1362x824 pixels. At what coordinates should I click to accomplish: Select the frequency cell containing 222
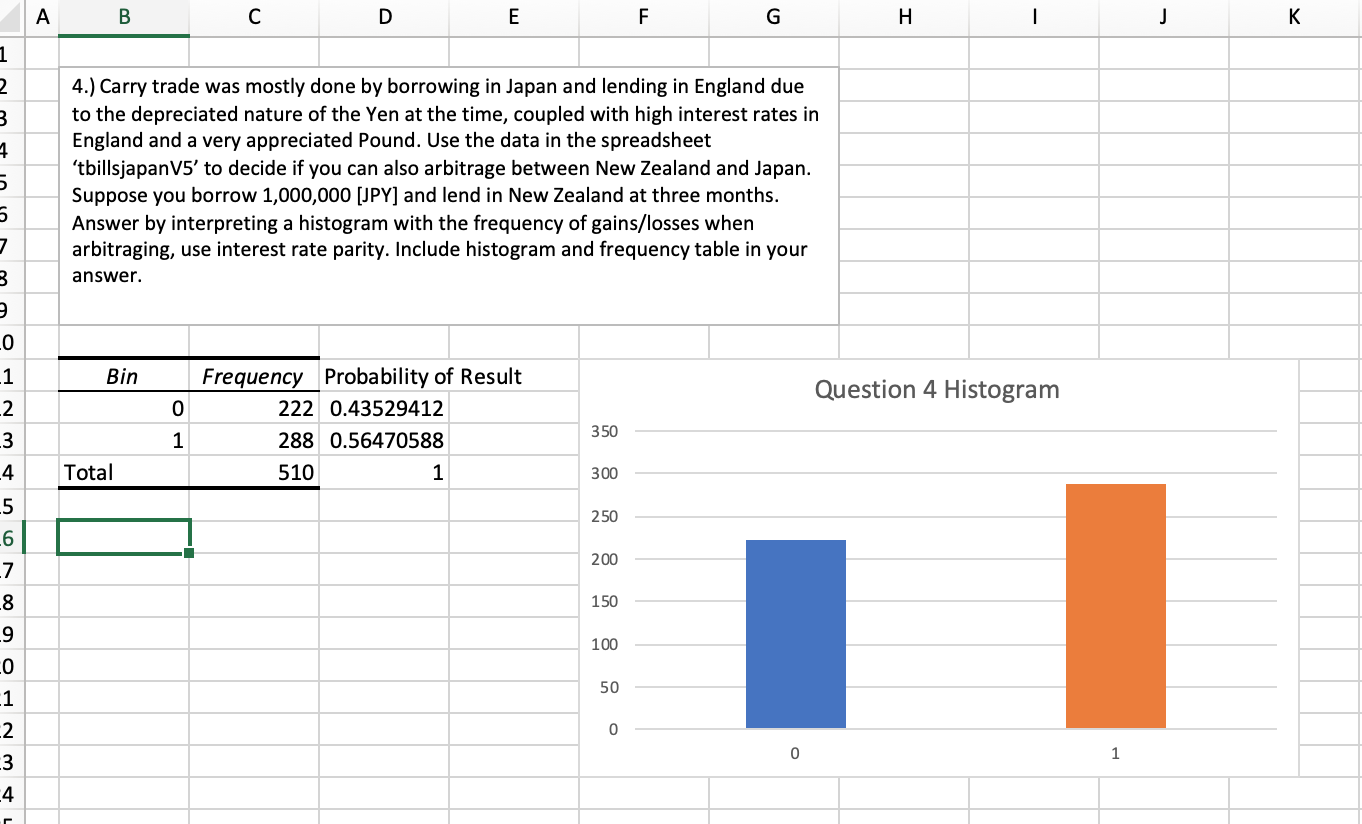[x=254, y=409]
